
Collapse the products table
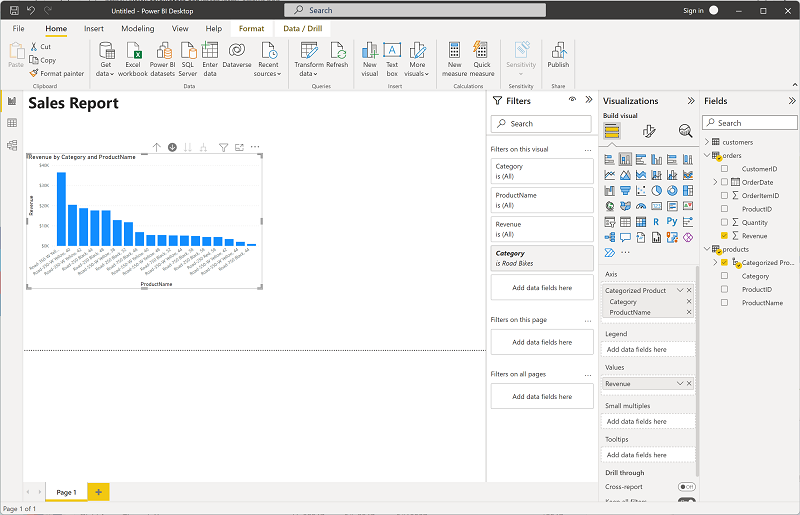tap(707, 249)
